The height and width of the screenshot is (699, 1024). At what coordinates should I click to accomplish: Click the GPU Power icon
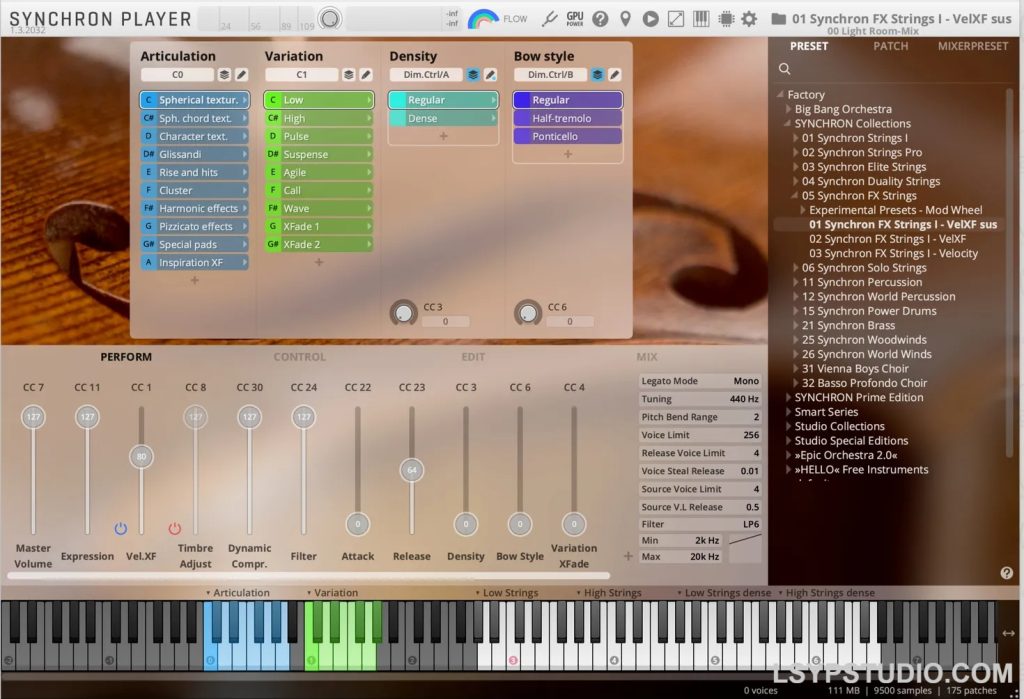(575, 16)
